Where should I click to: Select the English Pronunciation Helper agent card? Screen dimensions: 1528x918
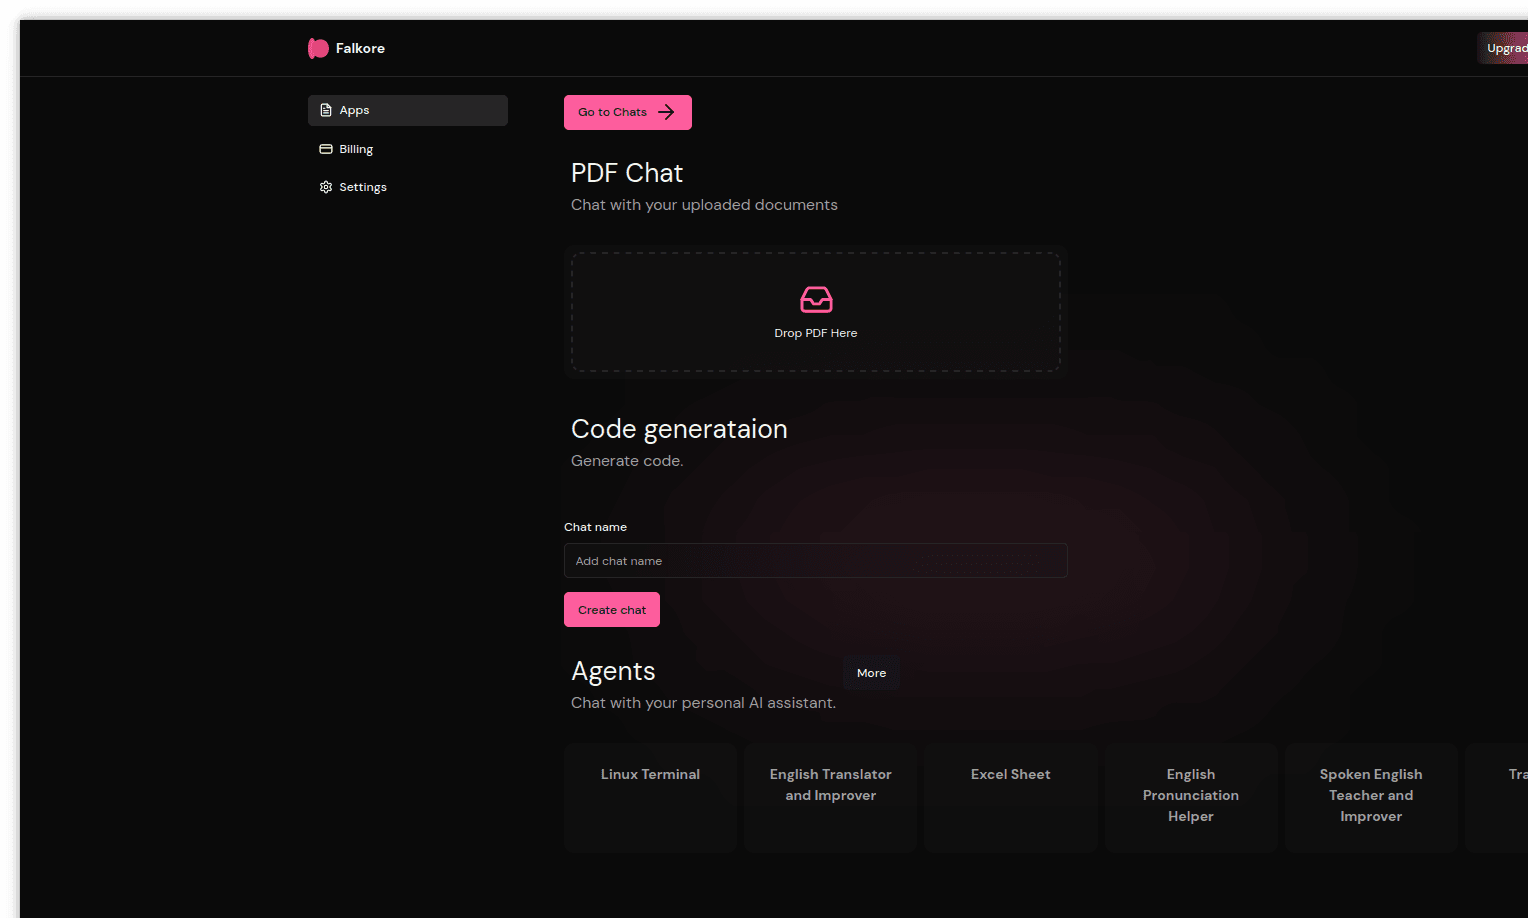[1191, 797]
